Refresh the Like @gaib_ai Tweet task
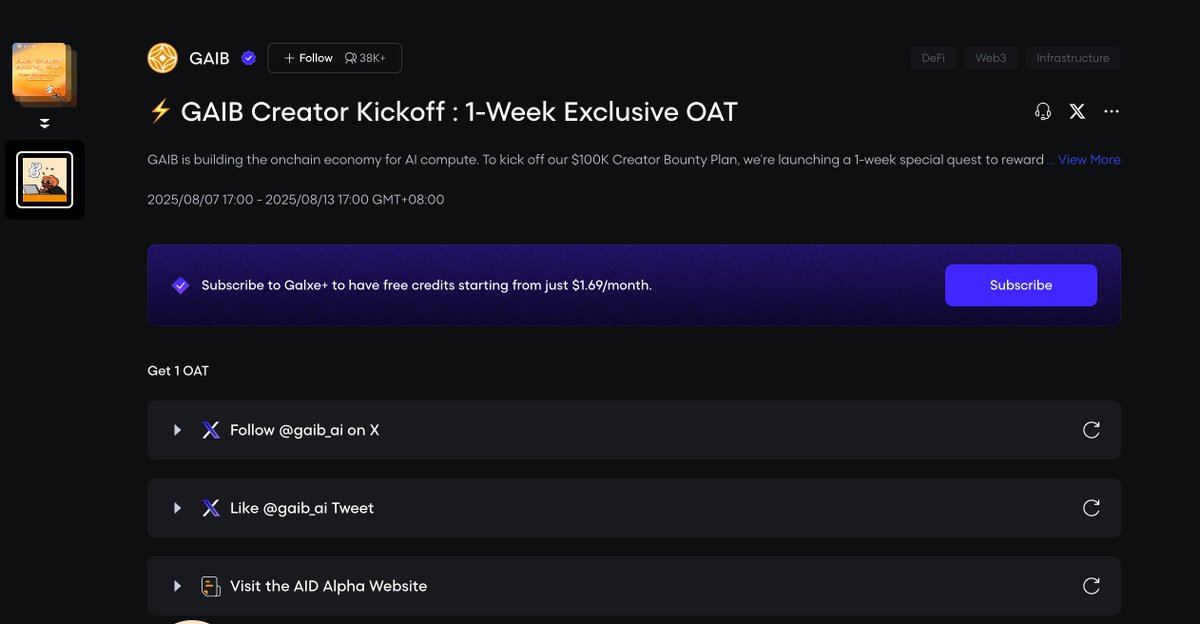 pos(1091,508)
